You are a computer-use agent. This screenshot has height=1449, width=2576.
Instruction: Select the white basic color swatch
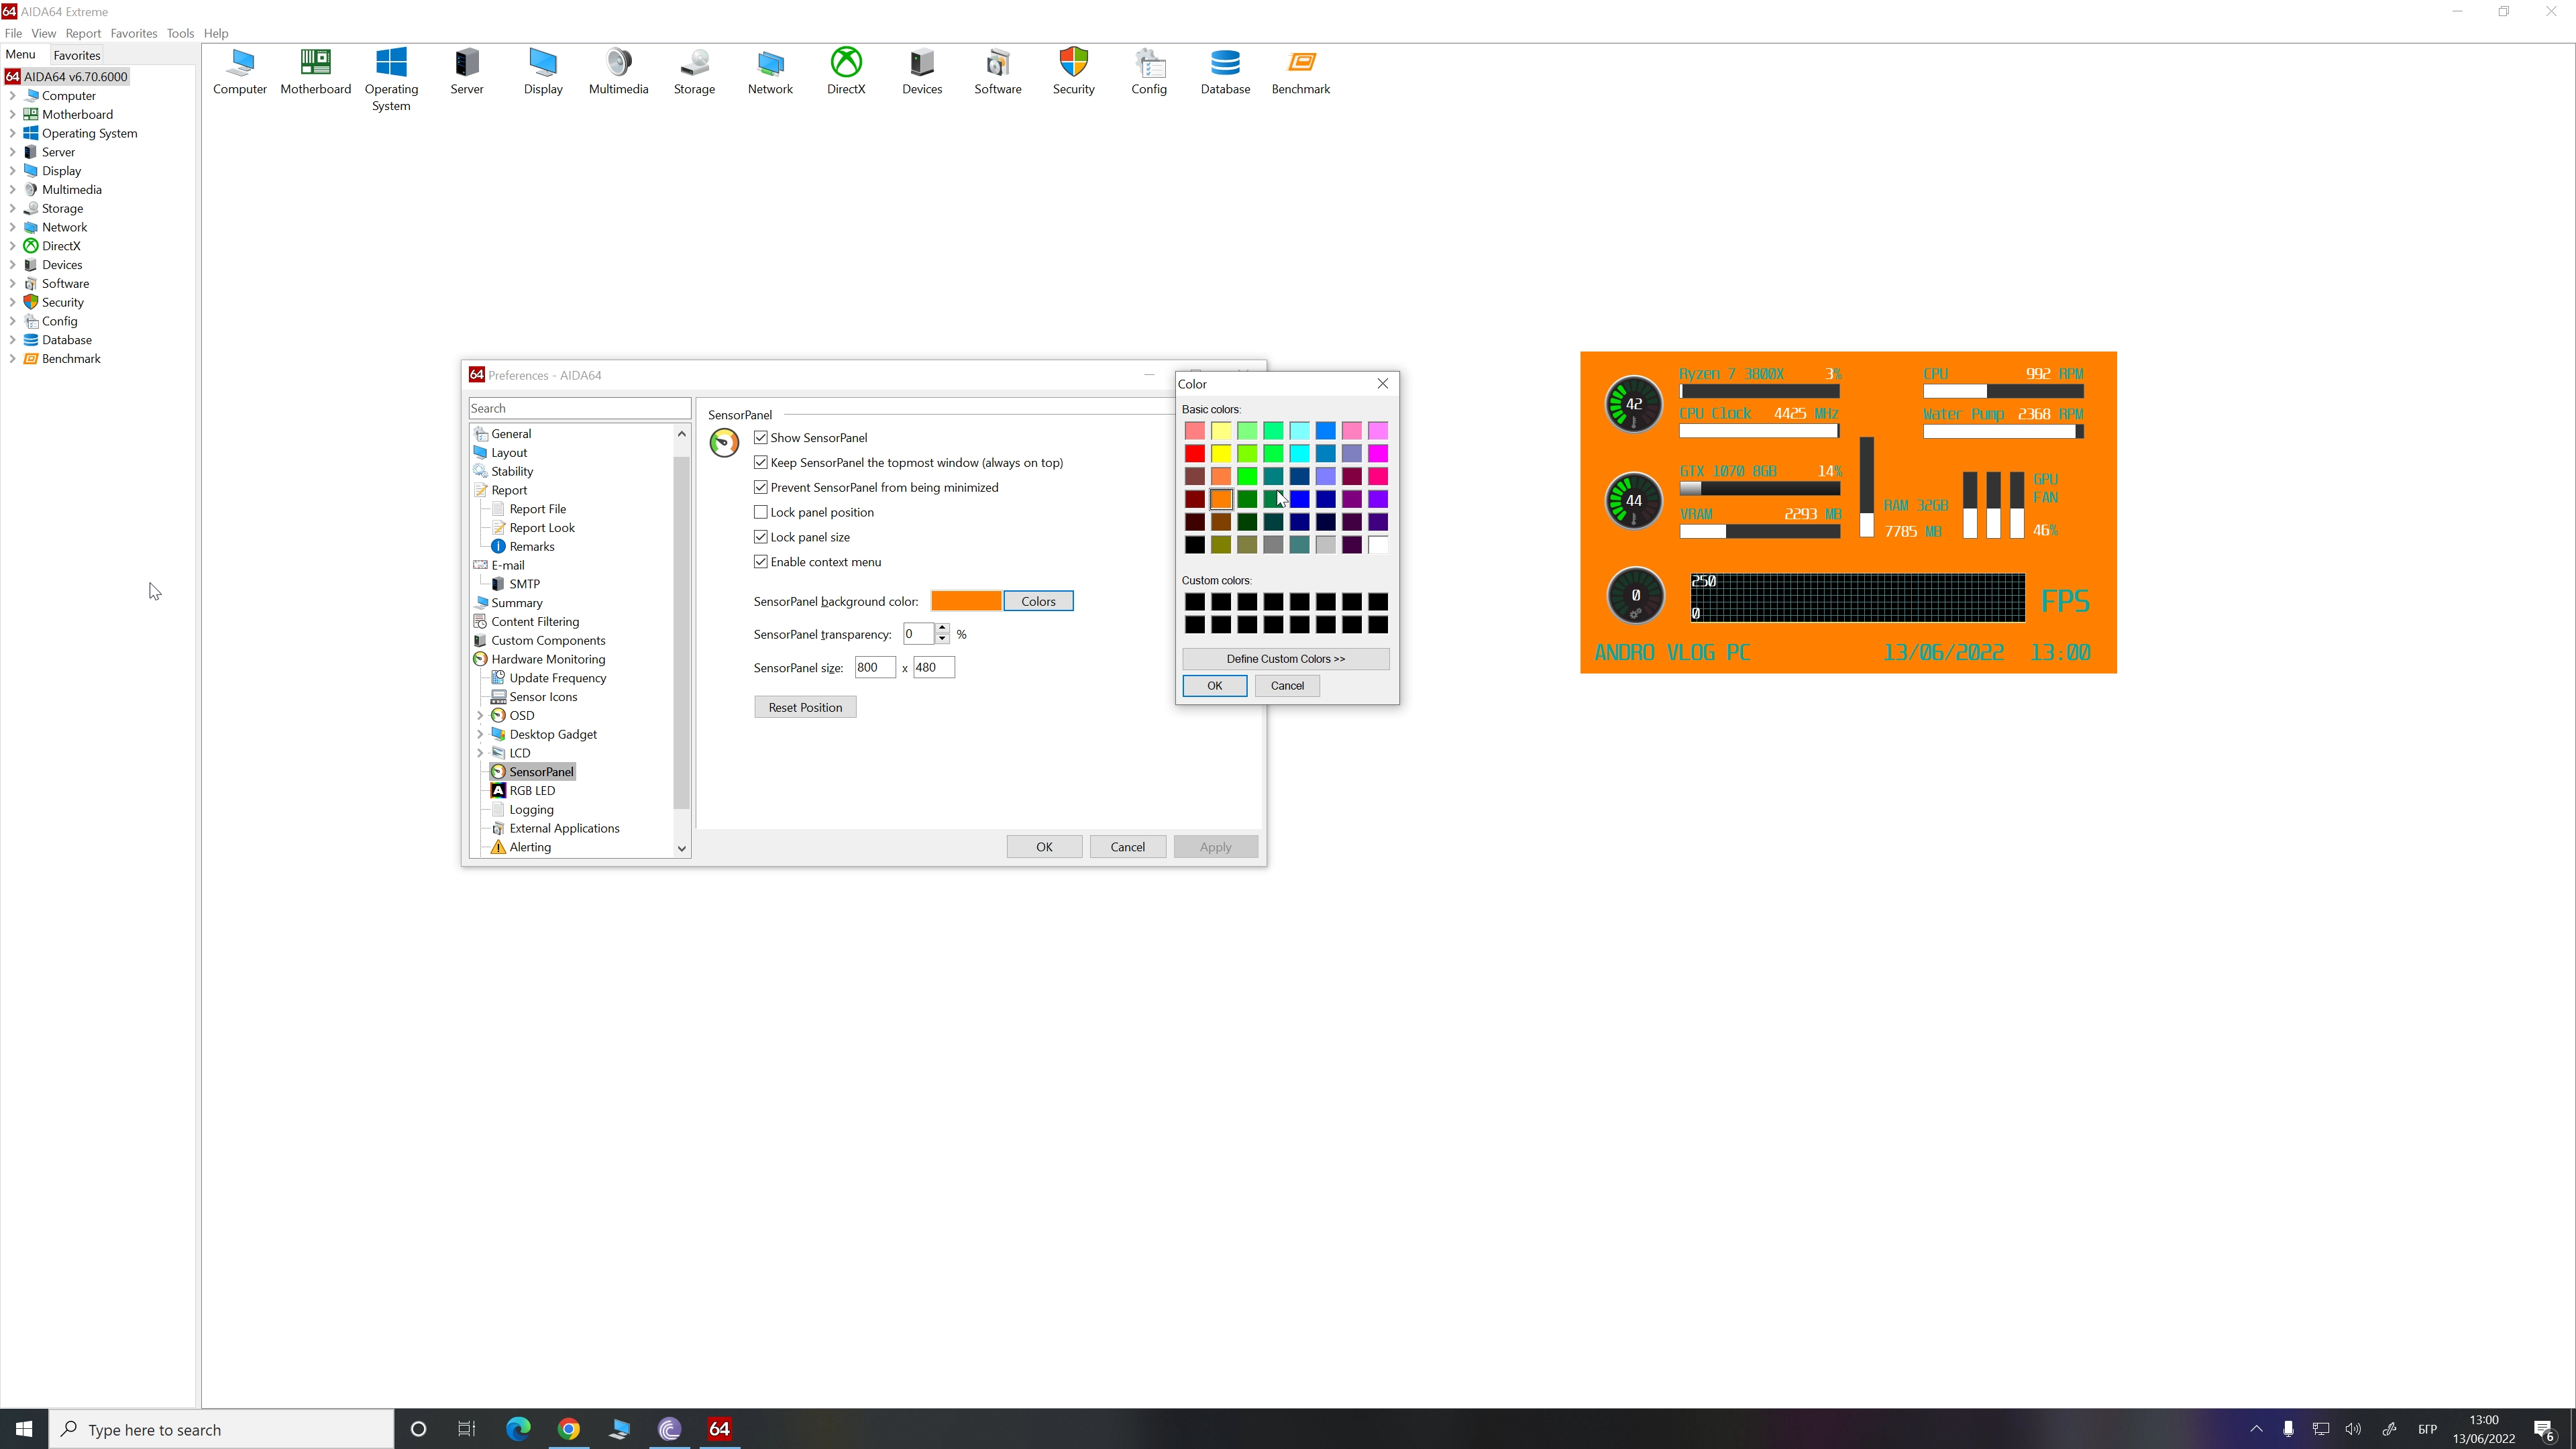point(1378,545)
